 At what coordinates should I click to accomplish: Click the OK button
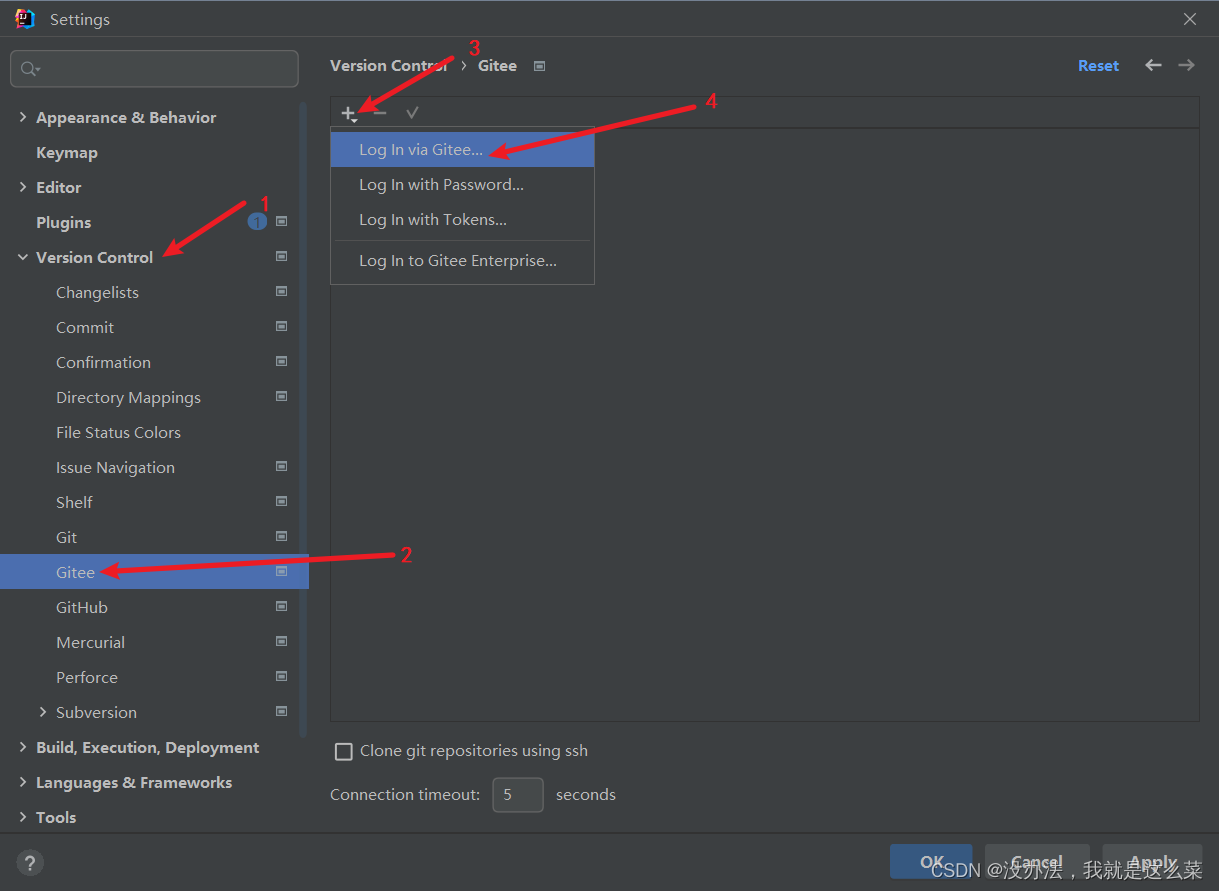click(x=931, y=861)
